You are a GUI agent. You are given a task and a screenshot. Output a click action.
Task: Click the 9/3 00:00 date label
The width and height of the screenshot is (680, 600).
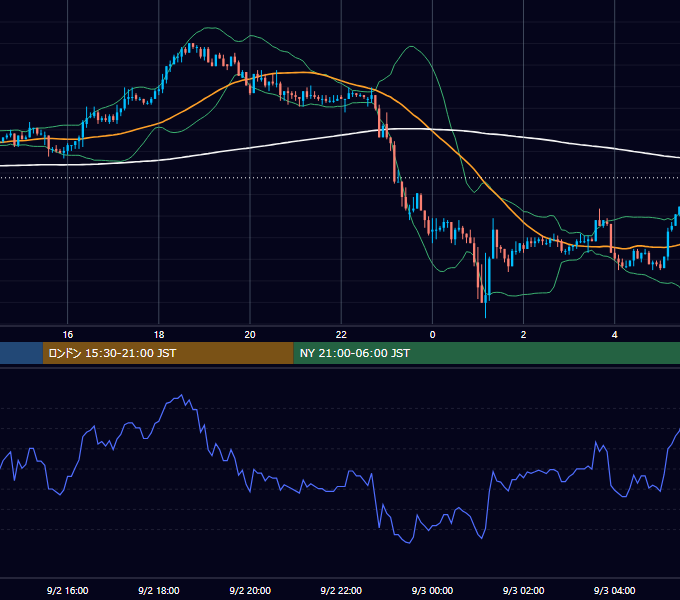[x=432, y=590]
